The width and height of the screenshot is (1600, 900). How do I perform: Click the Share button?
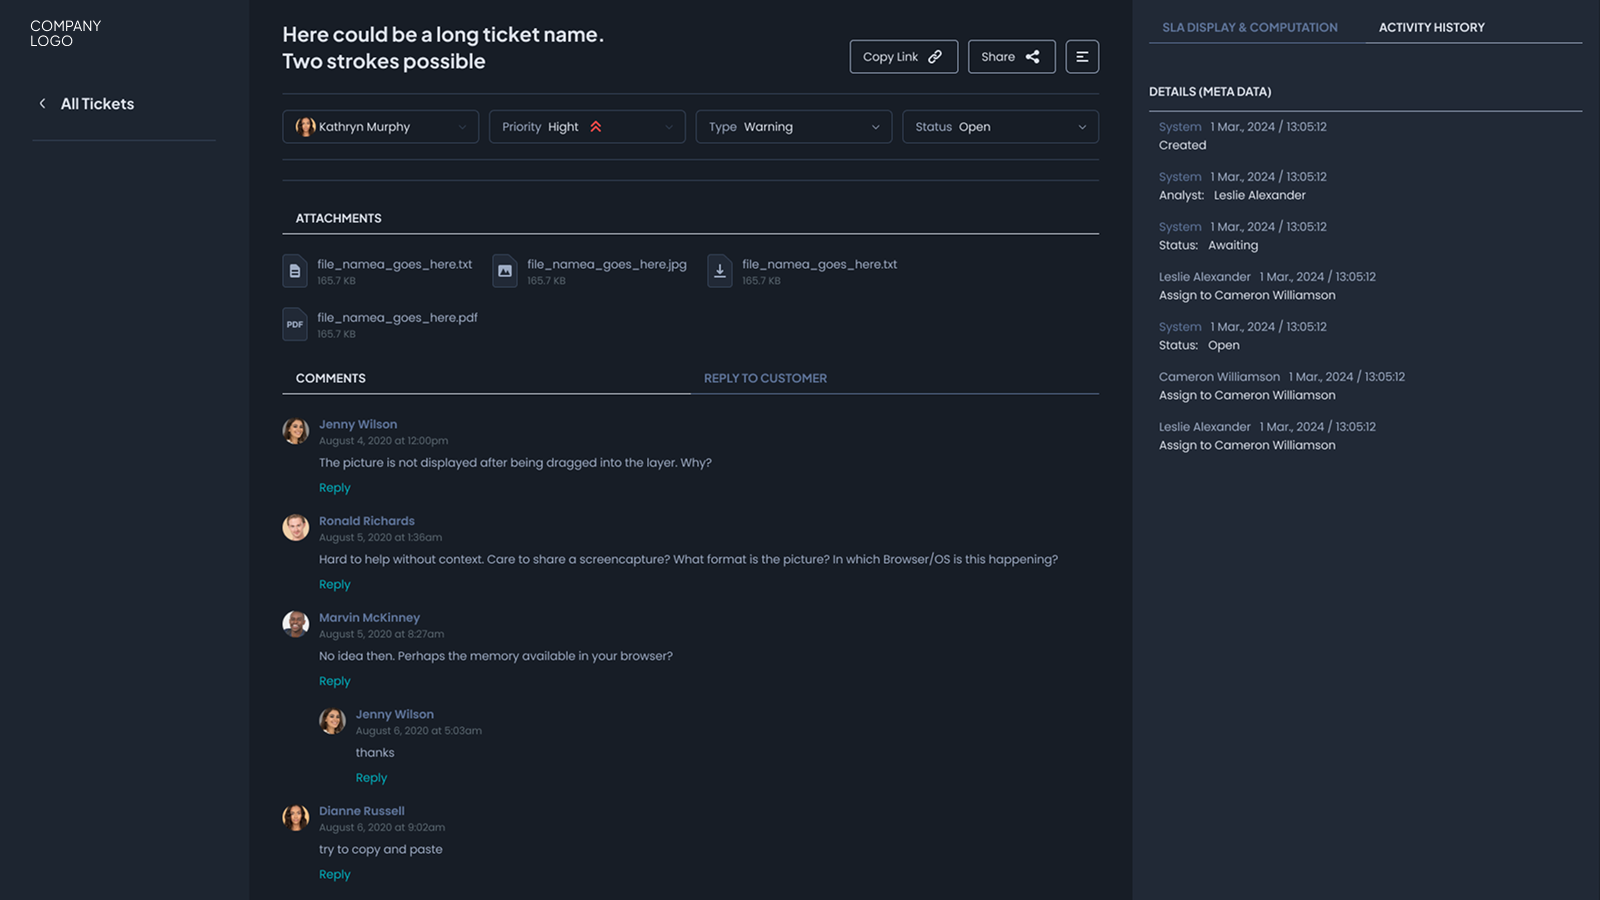1011,57
